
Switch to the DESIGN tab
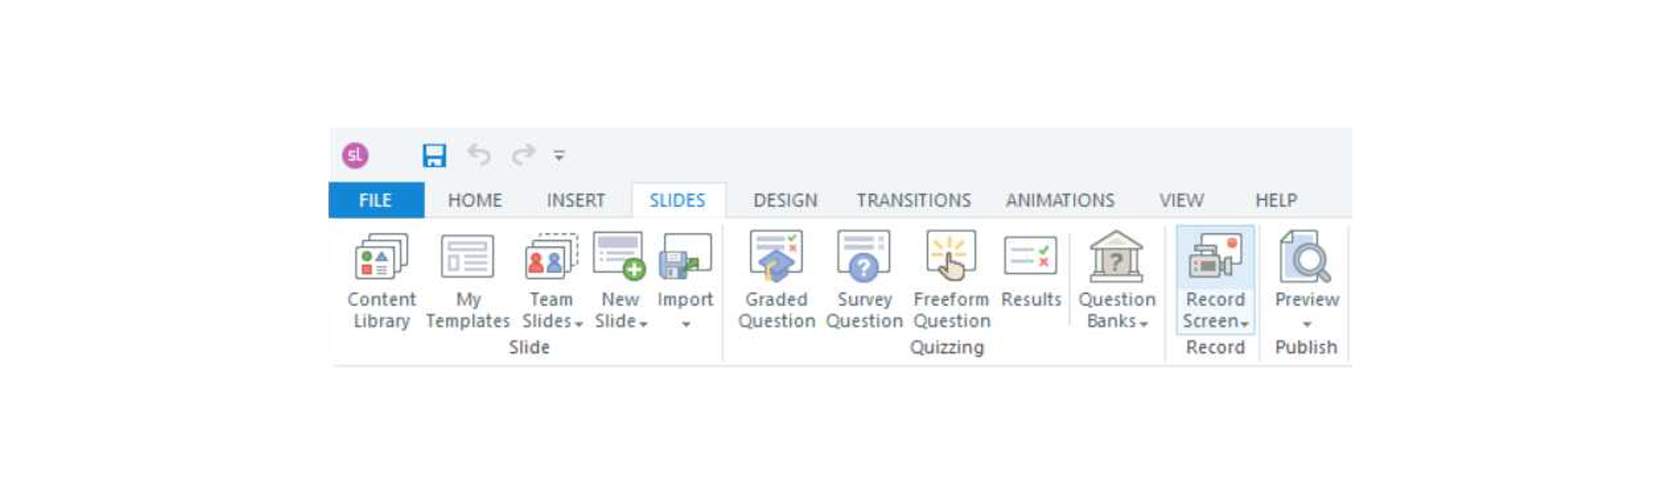coord(785,200)
